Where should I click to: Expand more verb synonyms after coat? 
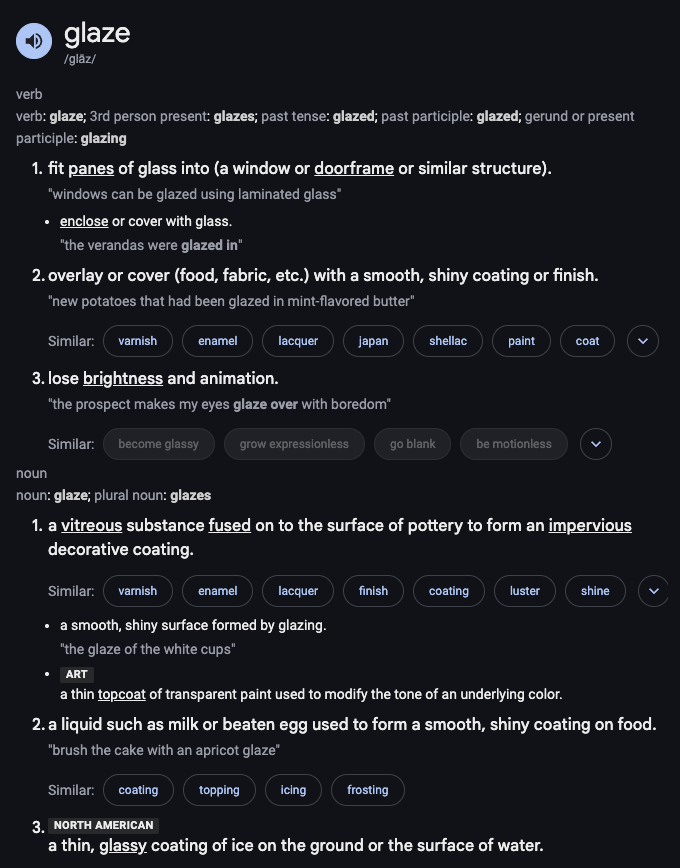[643, 341]
